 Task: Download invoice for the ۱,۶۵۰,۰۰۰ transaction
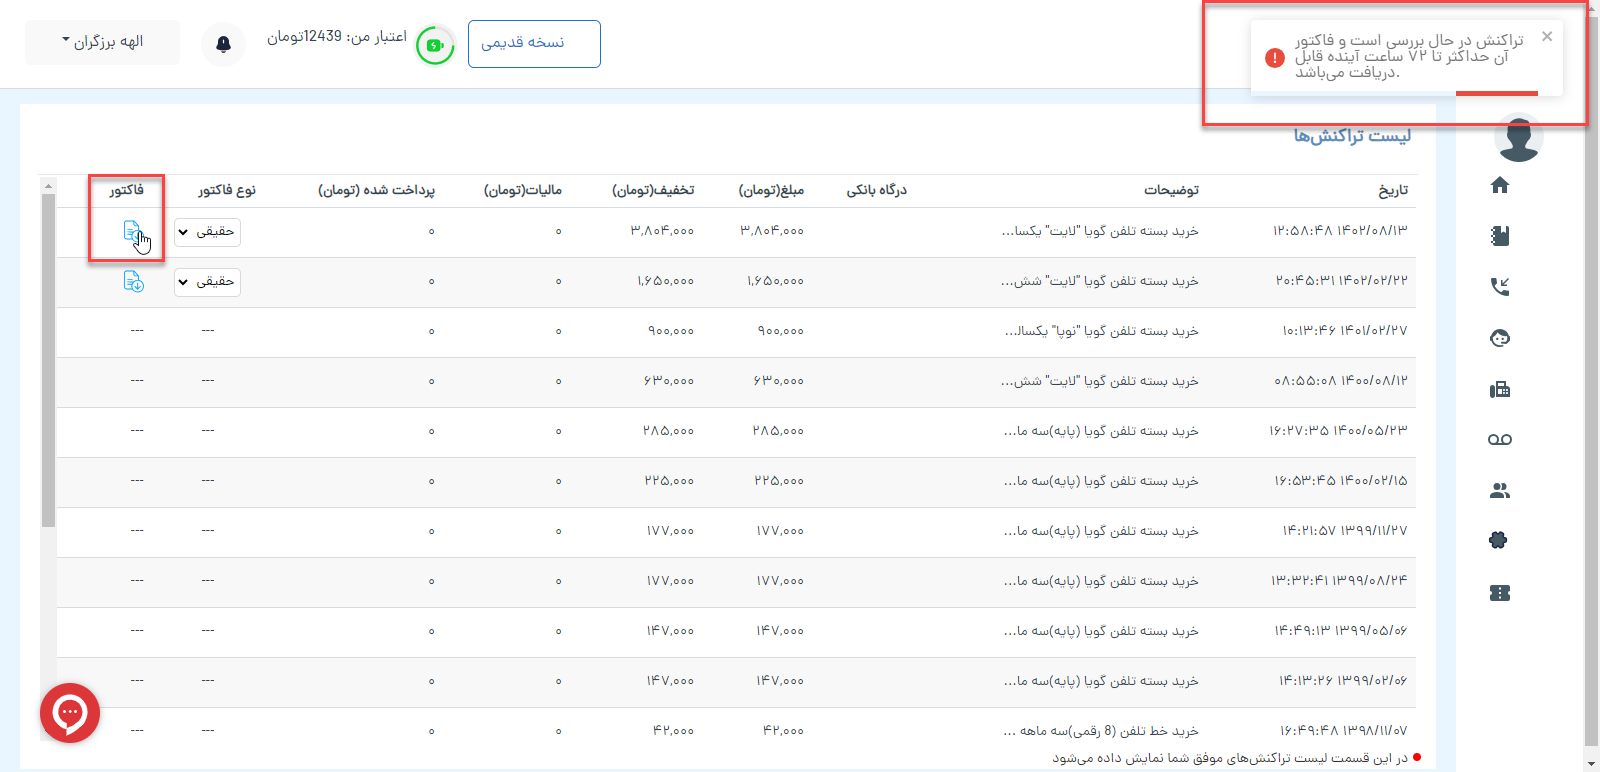click(x=133, y=281)
